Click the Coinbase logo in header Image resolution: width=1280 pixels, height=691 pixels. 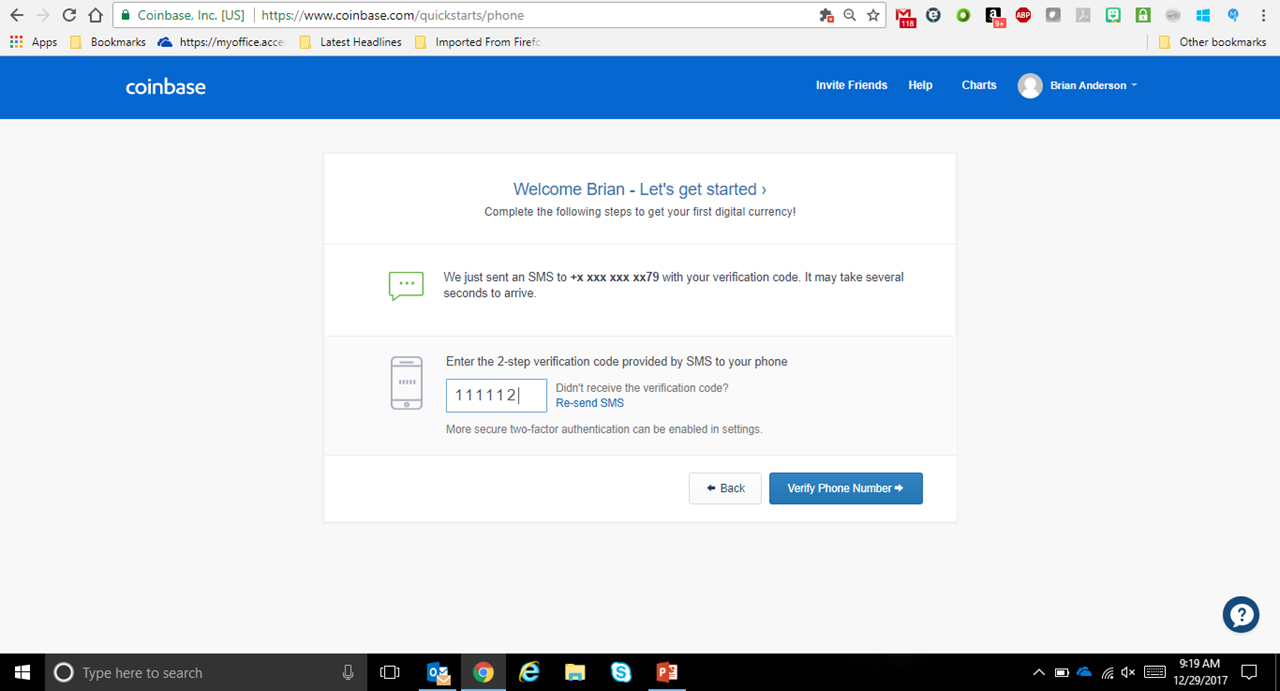click(166, 87)
